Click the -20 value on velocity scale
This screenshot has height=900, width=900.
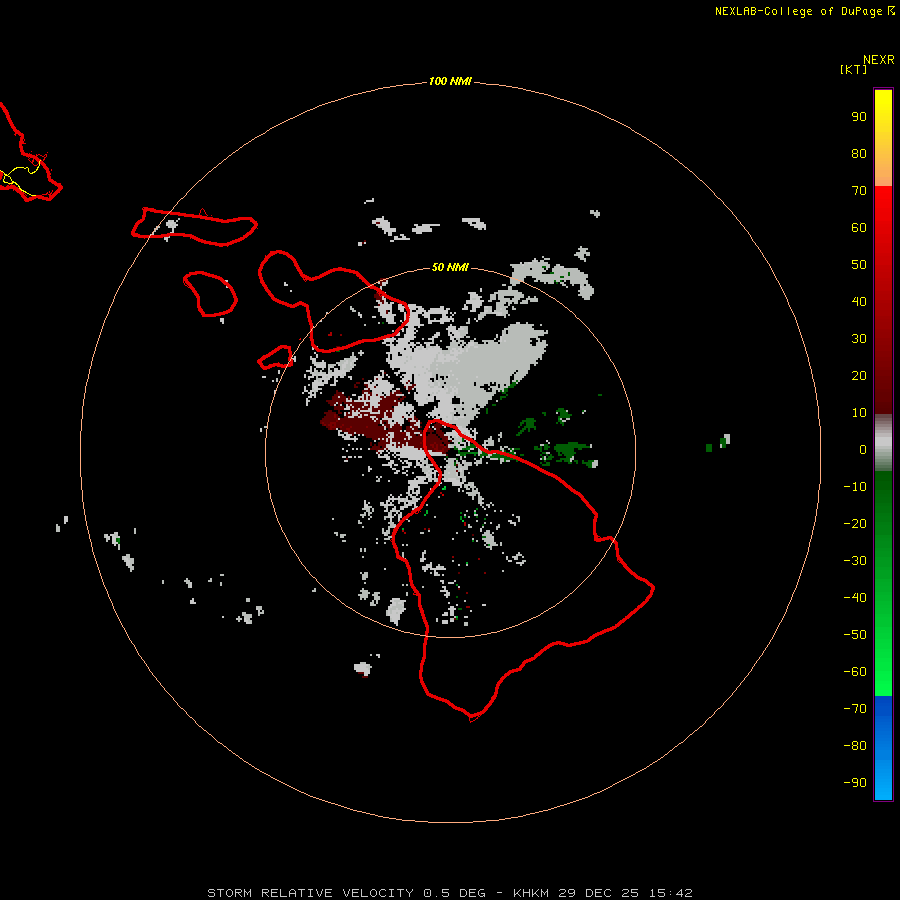click(855, 523)
